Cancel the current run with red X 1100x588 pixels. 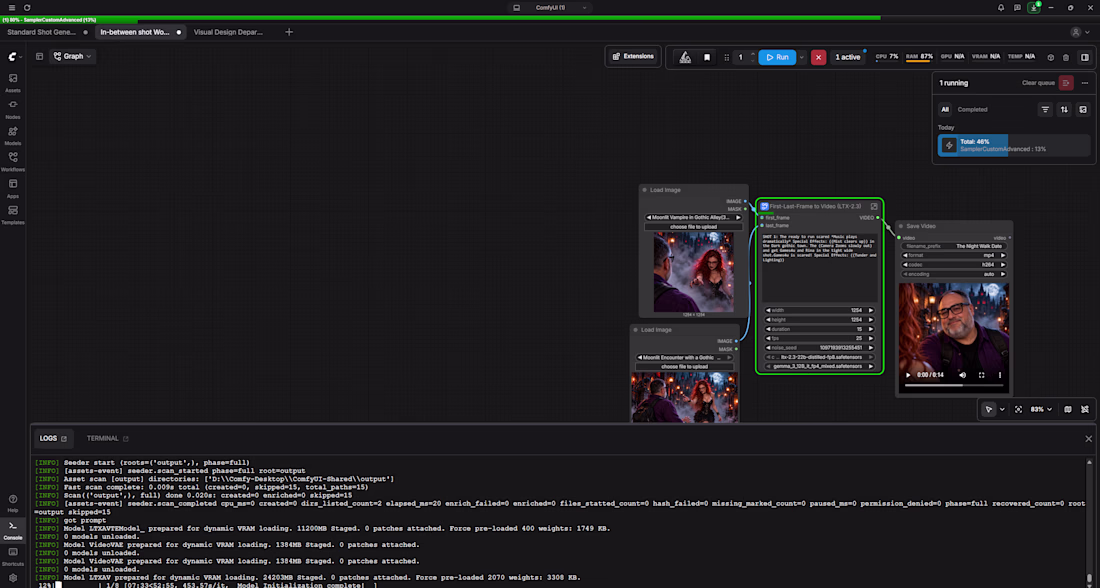pos(818,58)
